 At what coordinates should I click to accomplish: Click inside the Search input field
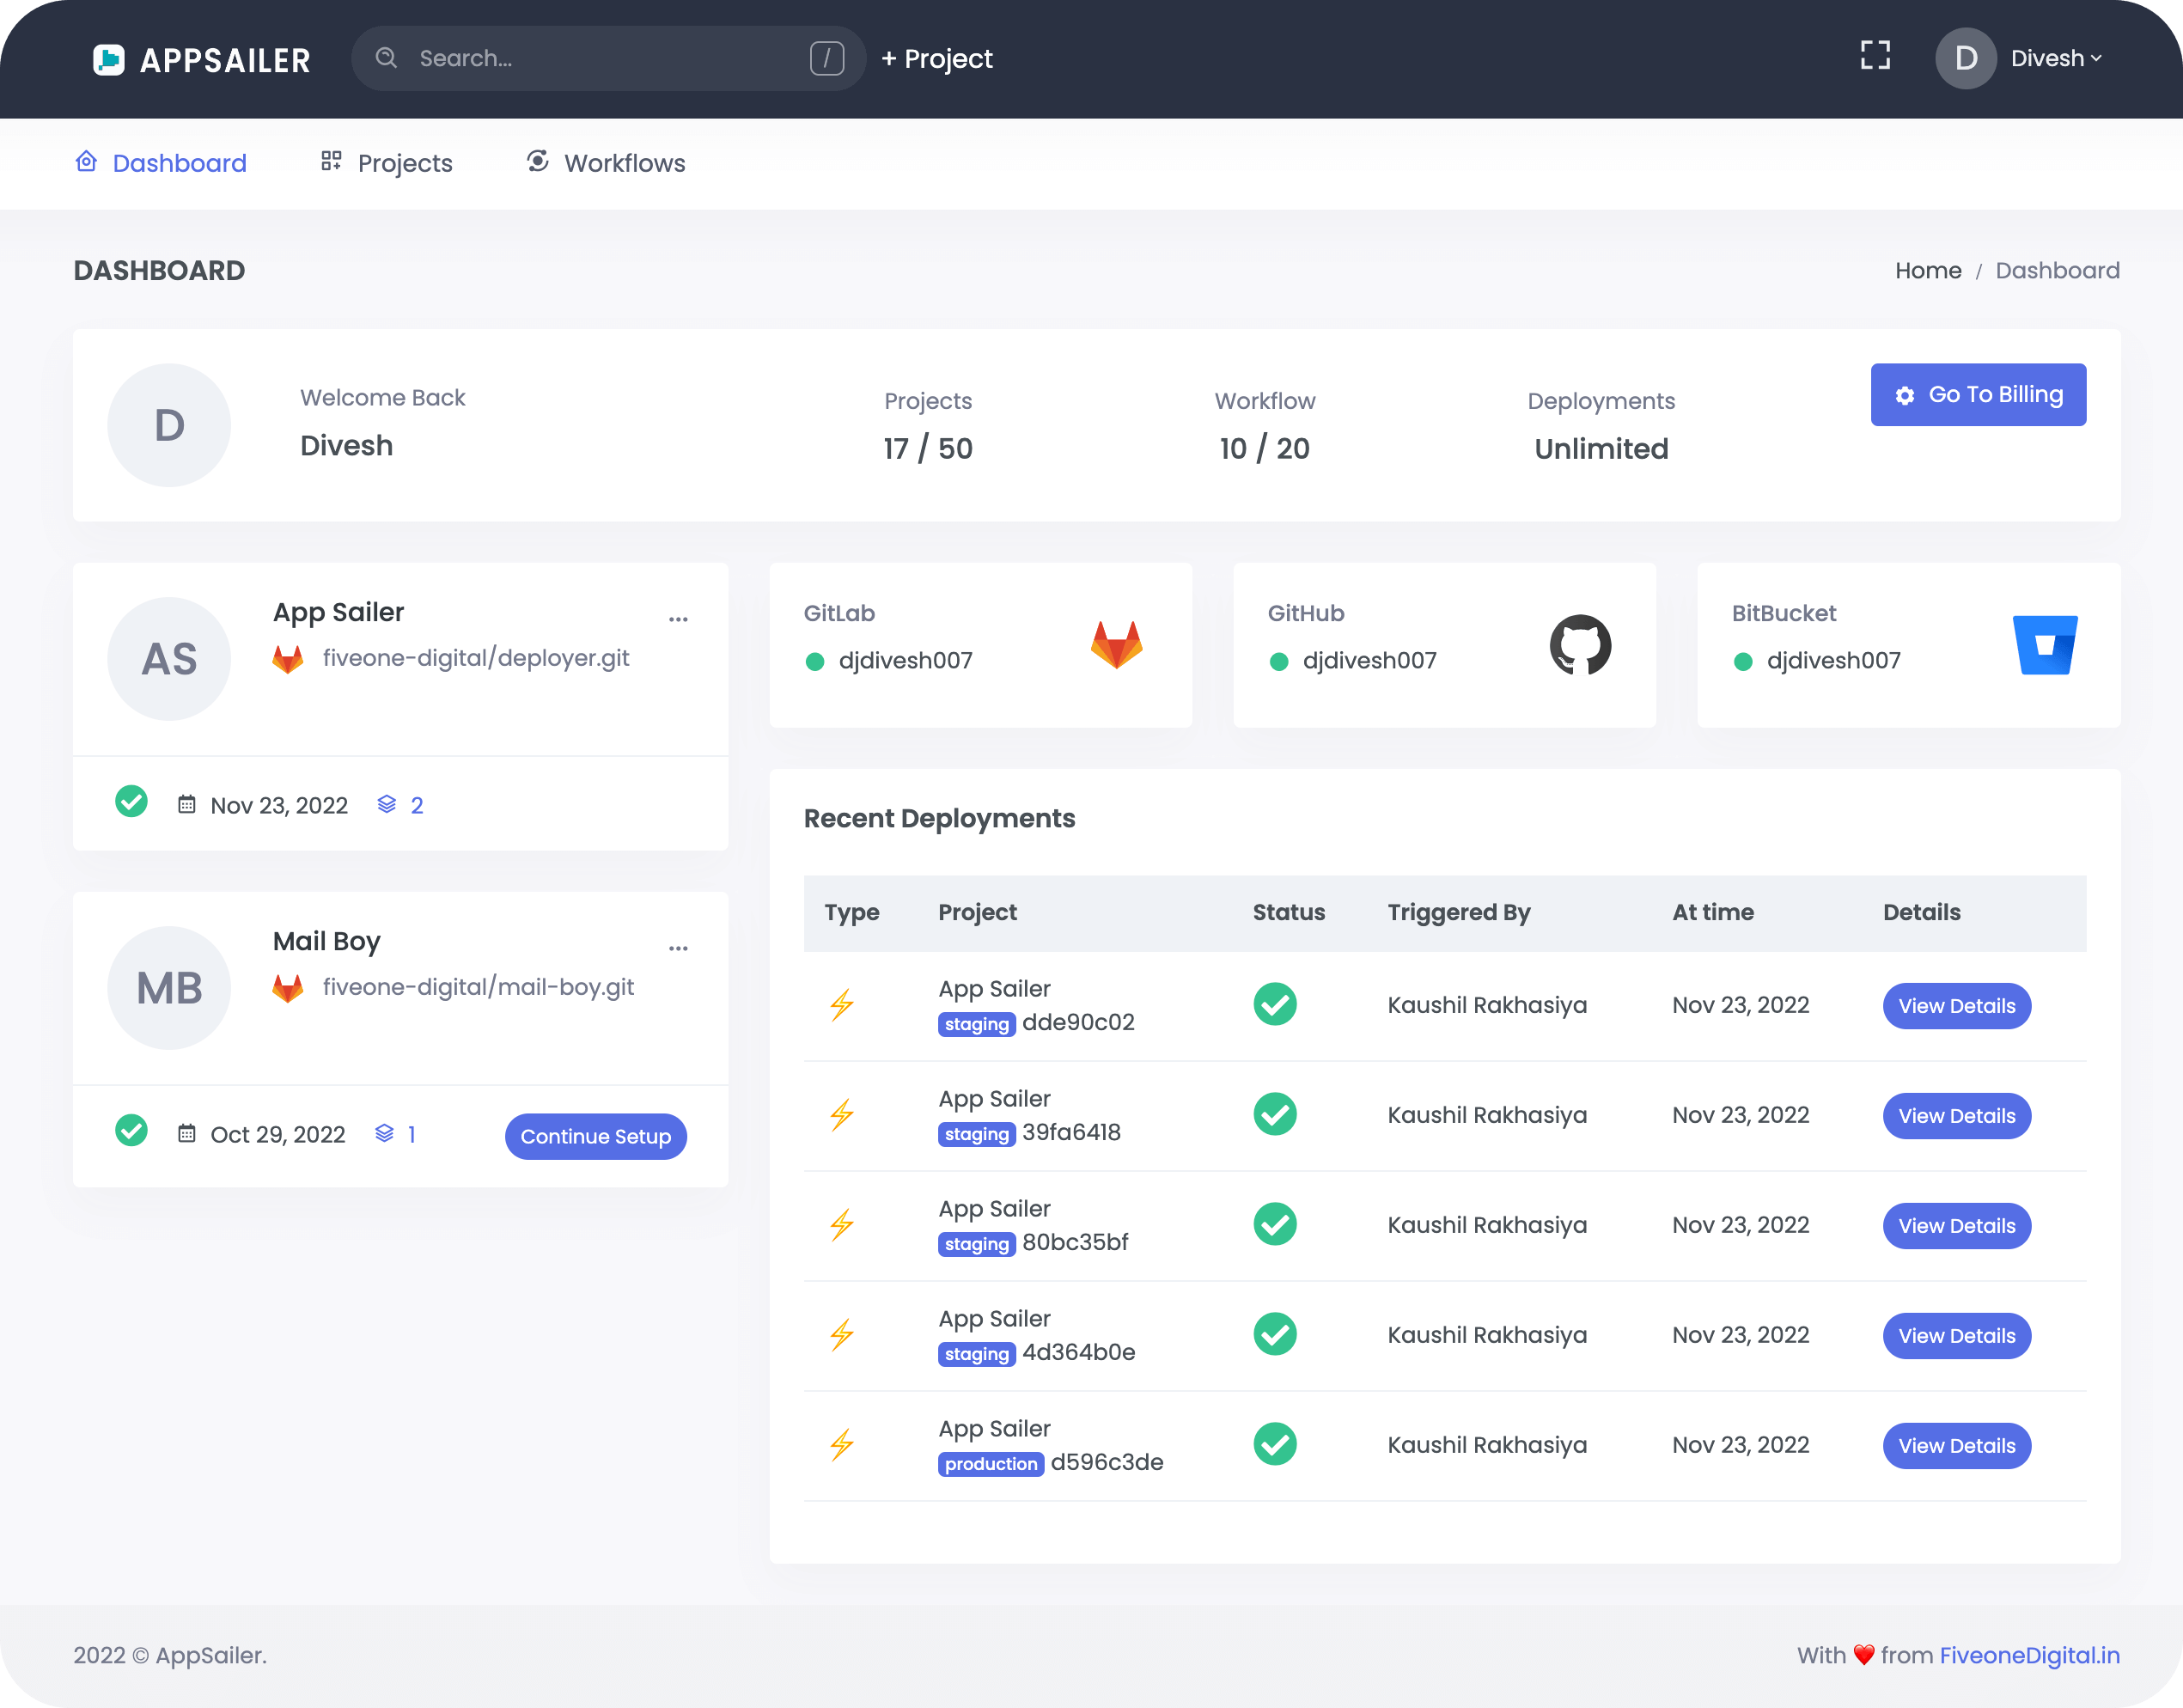(560, 58)
